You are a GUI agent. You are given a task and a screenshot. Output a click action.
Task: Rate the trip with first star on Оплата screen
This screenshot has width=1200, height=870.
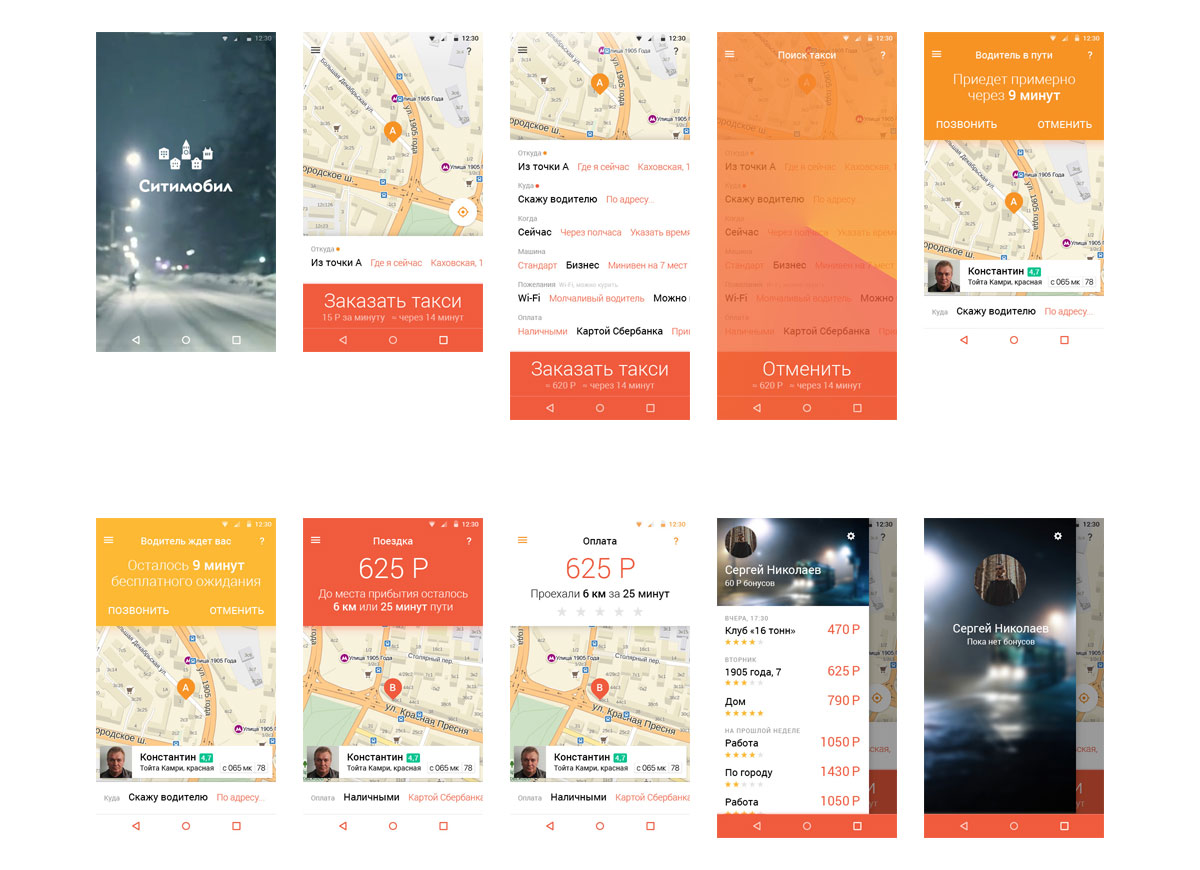562,611
